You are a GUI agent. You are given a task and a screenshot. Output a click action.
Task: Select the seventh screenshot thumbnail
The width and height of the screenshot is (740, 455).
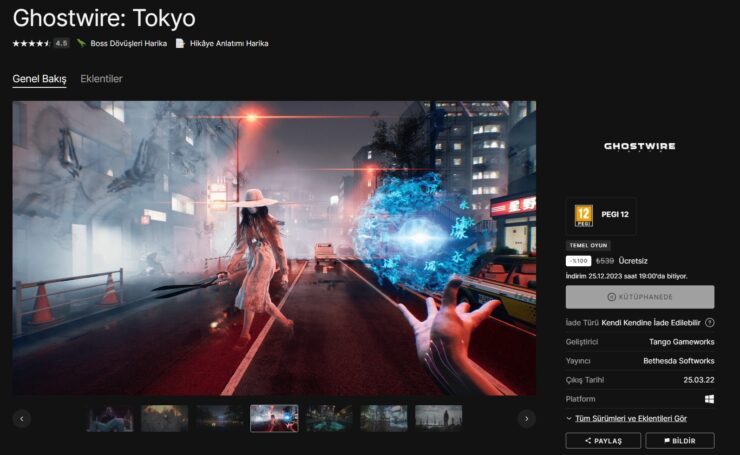point(438,418)
